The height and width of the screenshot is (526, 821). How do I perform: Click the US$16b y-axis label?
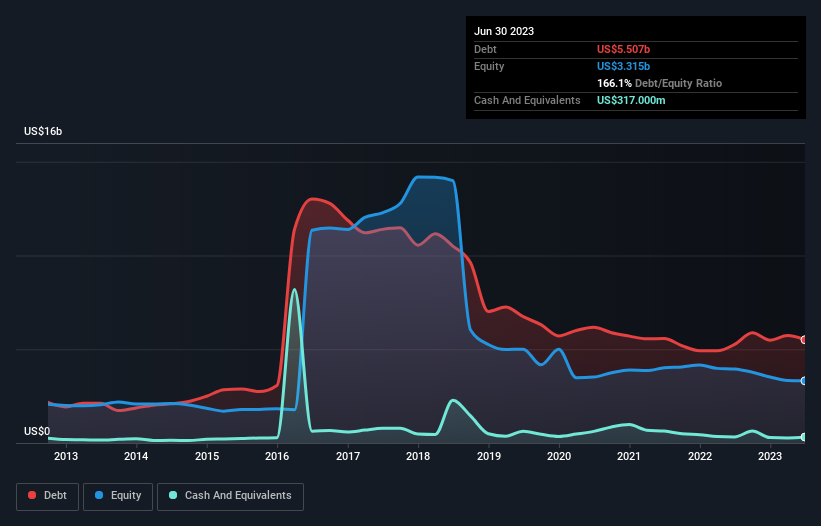(x=43, y=131)
